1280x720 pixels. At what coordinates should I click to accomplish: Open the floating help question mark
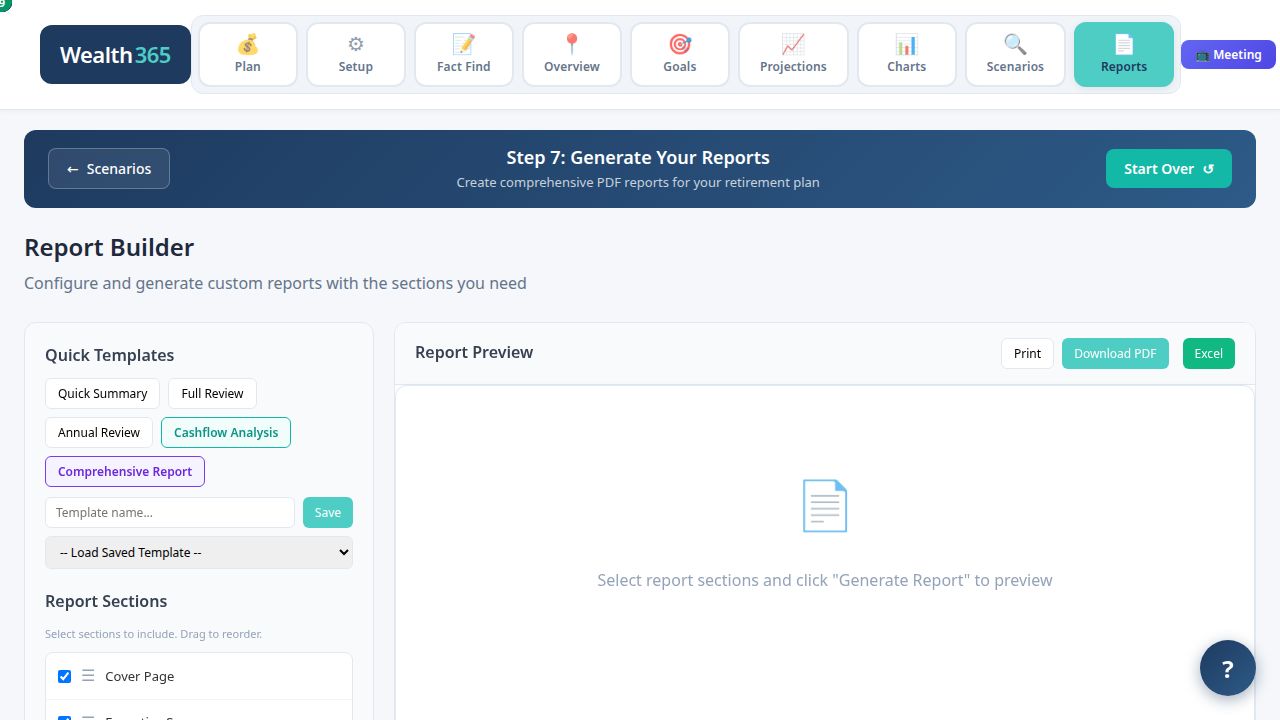click(x=1227, y=667)
